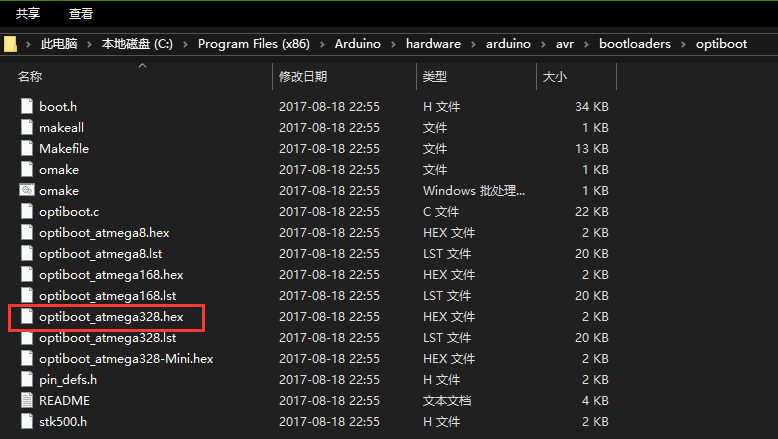Click the 22 KB size cell
This screenshot has width=778, height=439.
[591, 211]
